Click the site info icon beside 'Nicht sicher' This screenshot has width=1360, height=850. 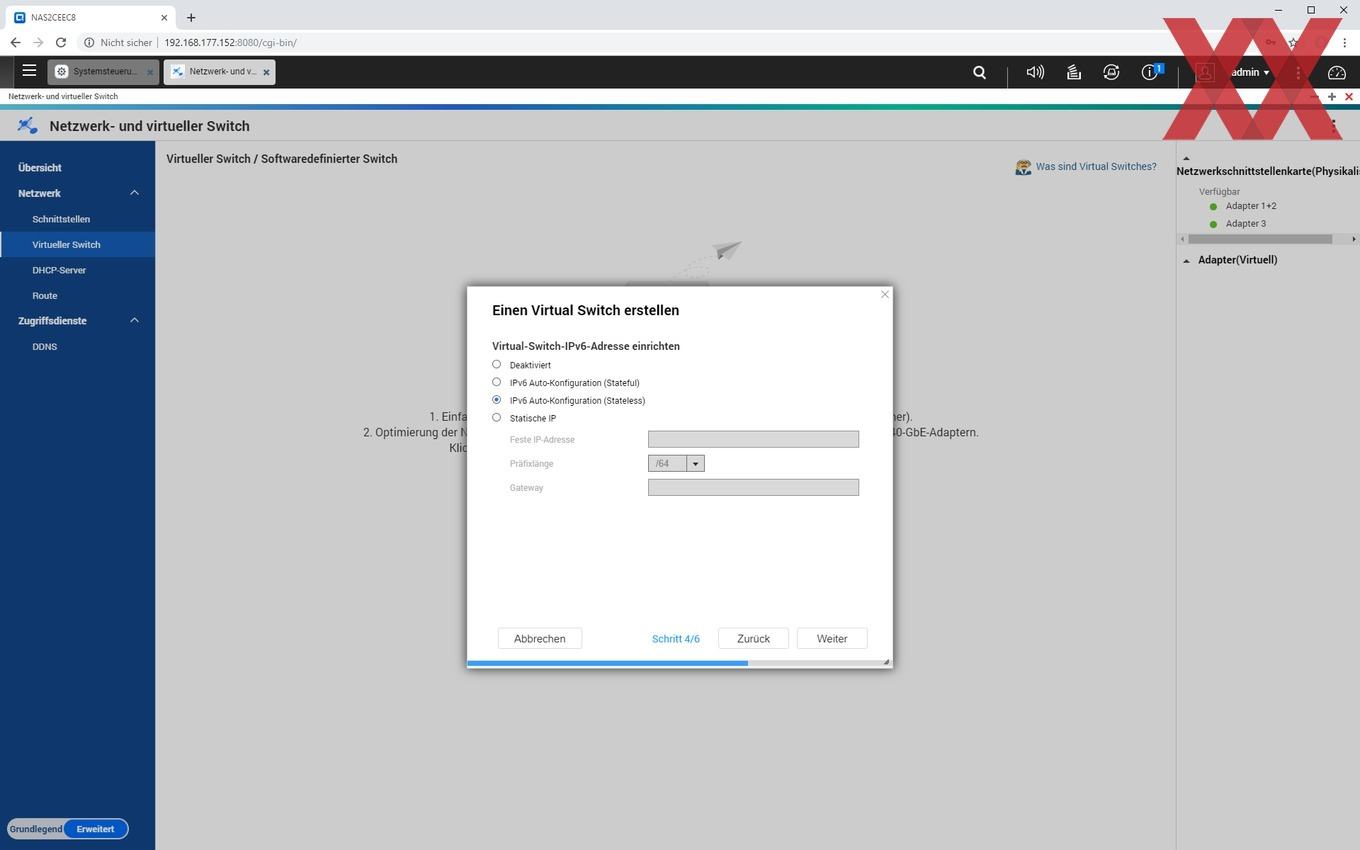(89, 43)
